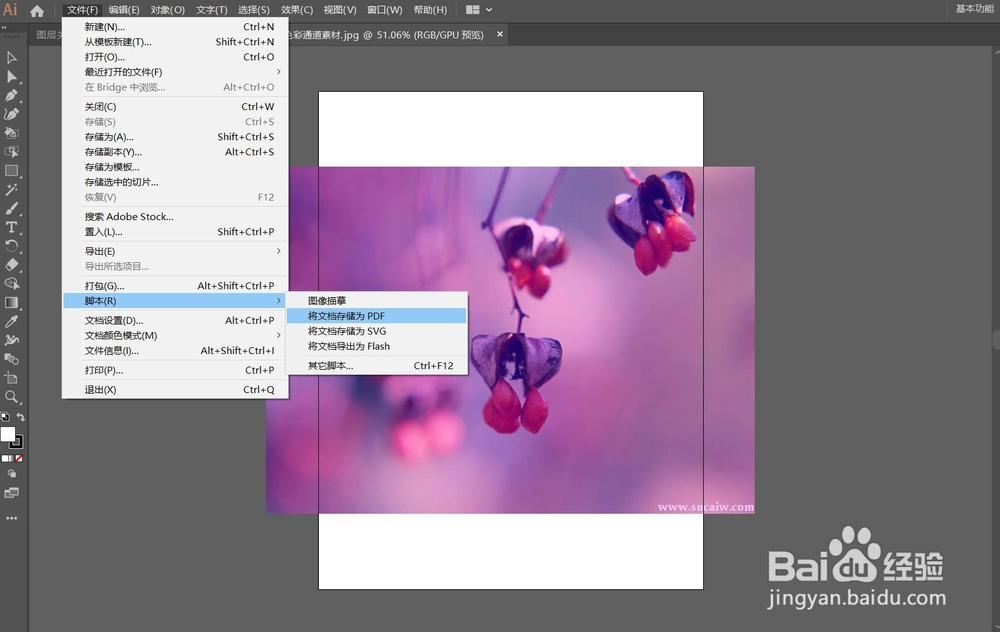The image size is (1000, 632).
Task: Expand 文档颜色模式(M) submenu
Action: pyautogui.click(x=175, y=335)
